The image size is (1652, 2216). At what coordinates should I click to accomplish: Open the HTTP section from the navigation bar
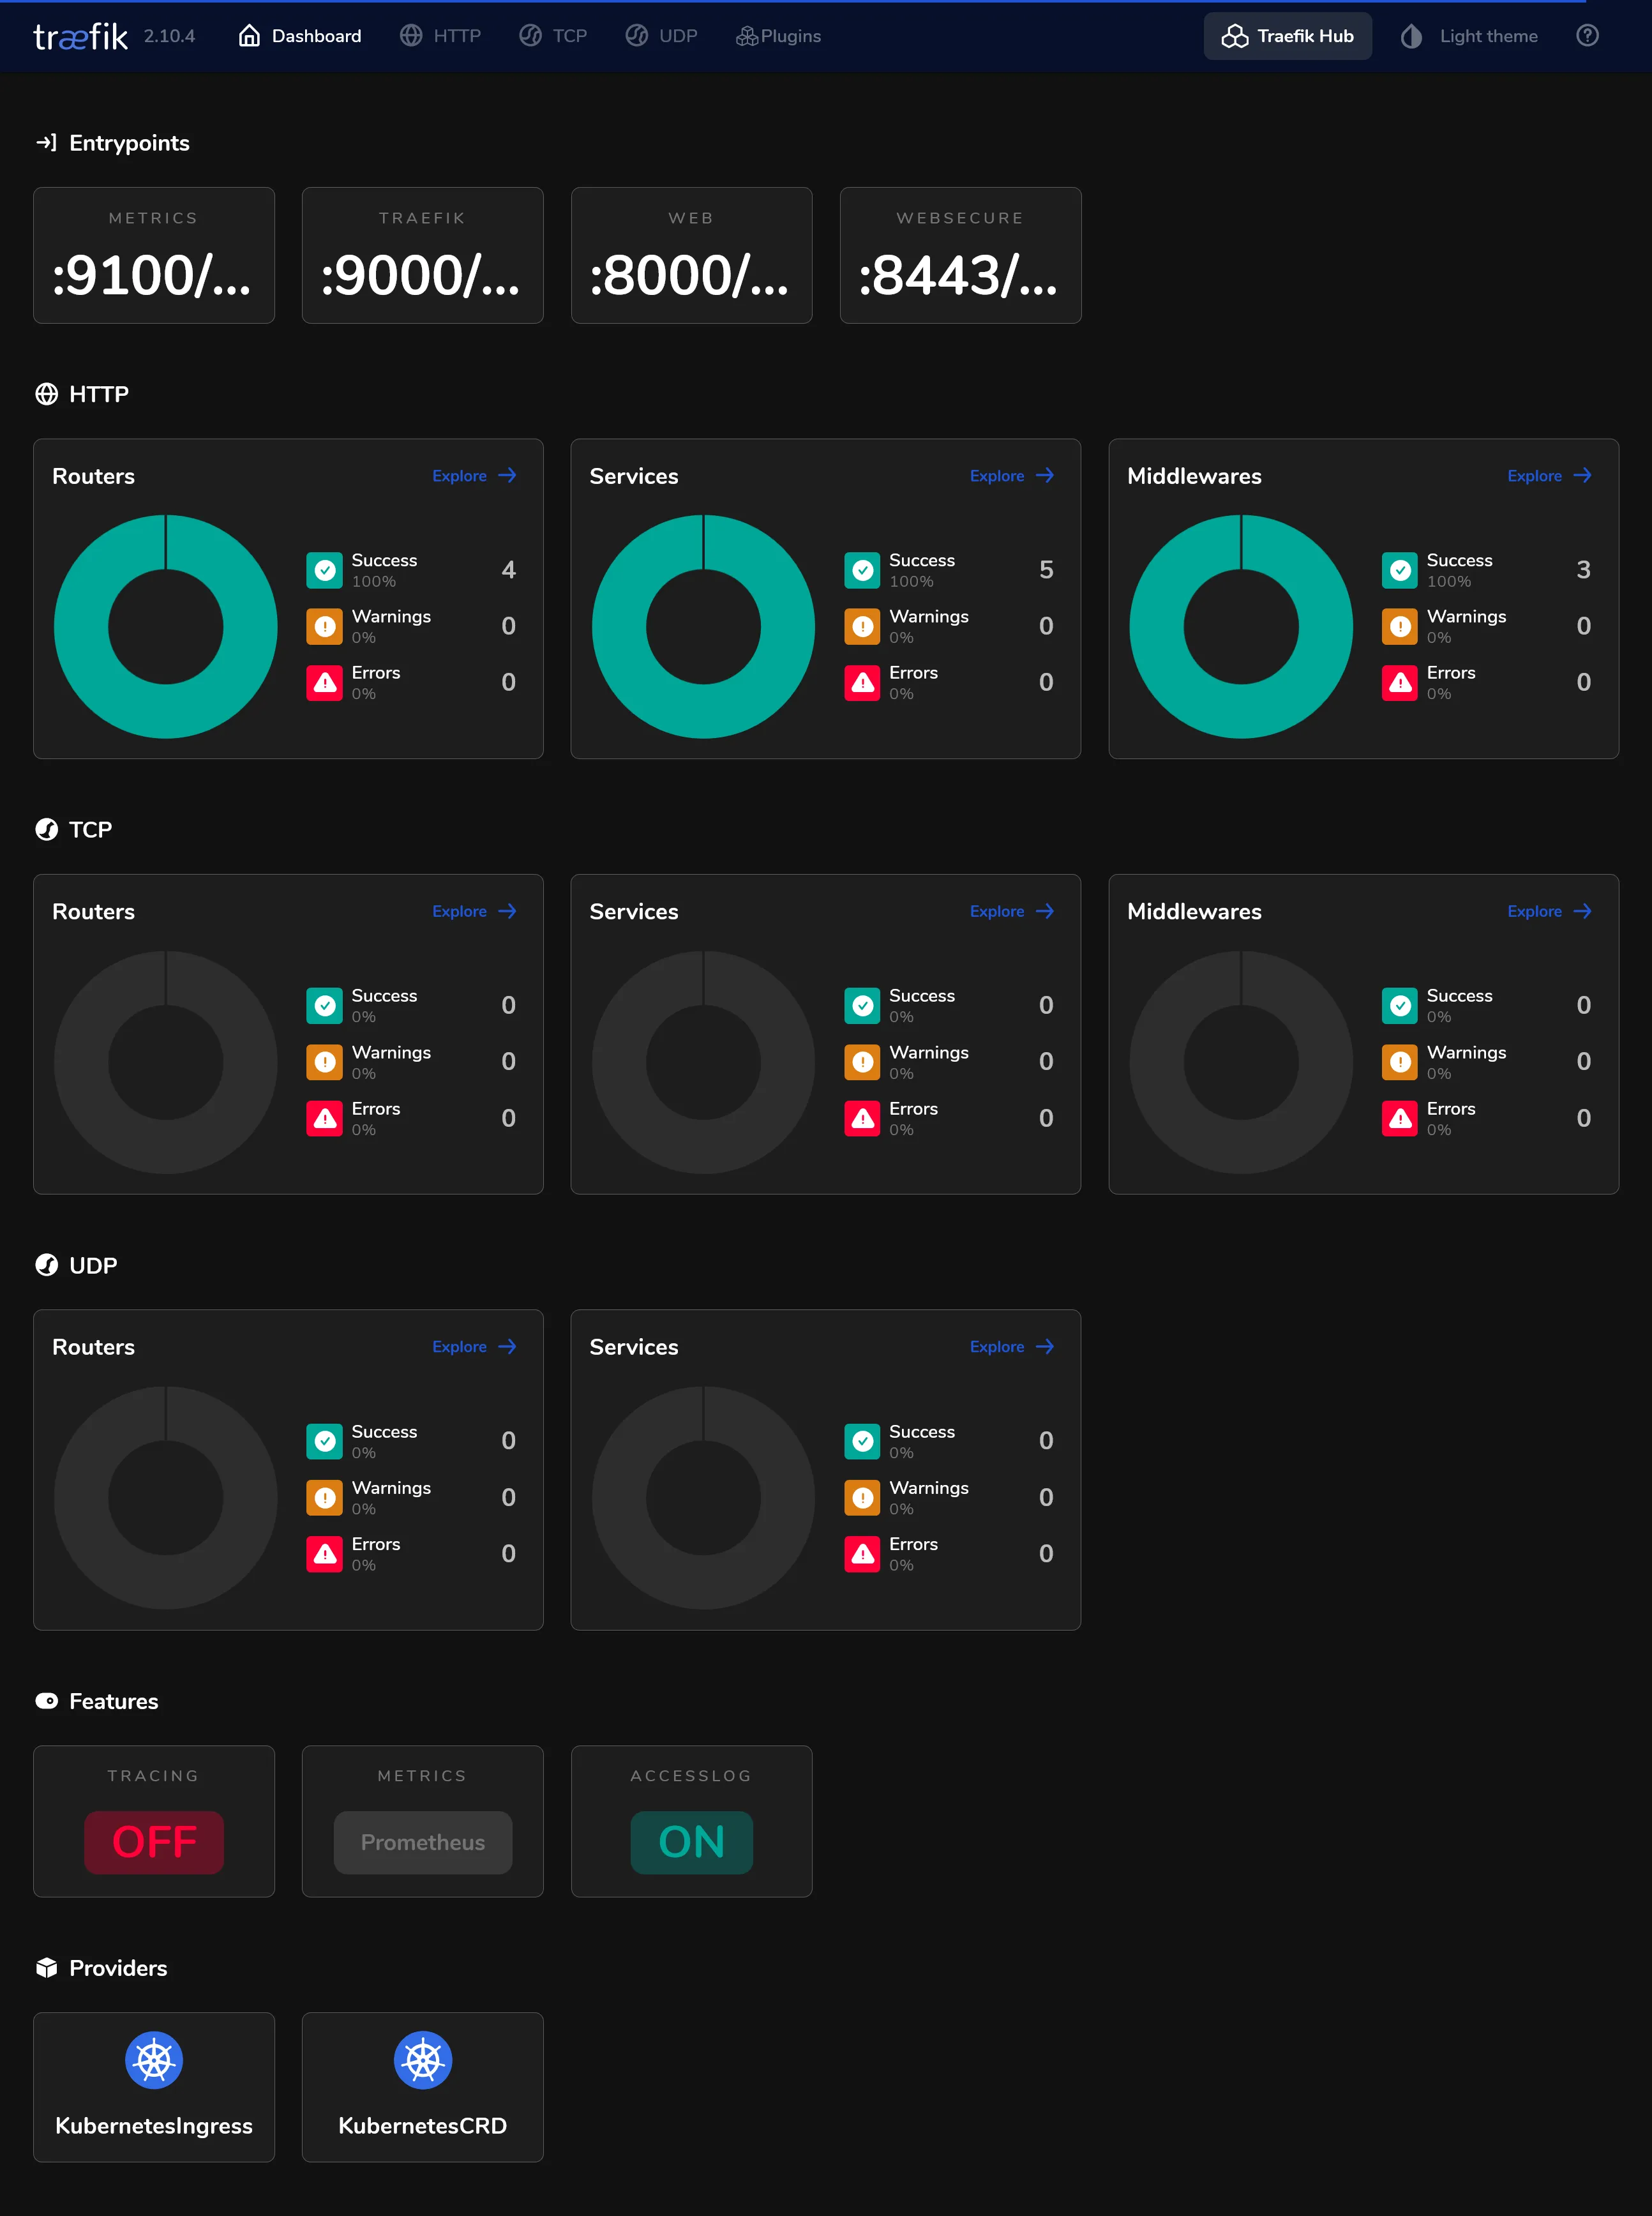pyautogui.click(x=441, y=35)
